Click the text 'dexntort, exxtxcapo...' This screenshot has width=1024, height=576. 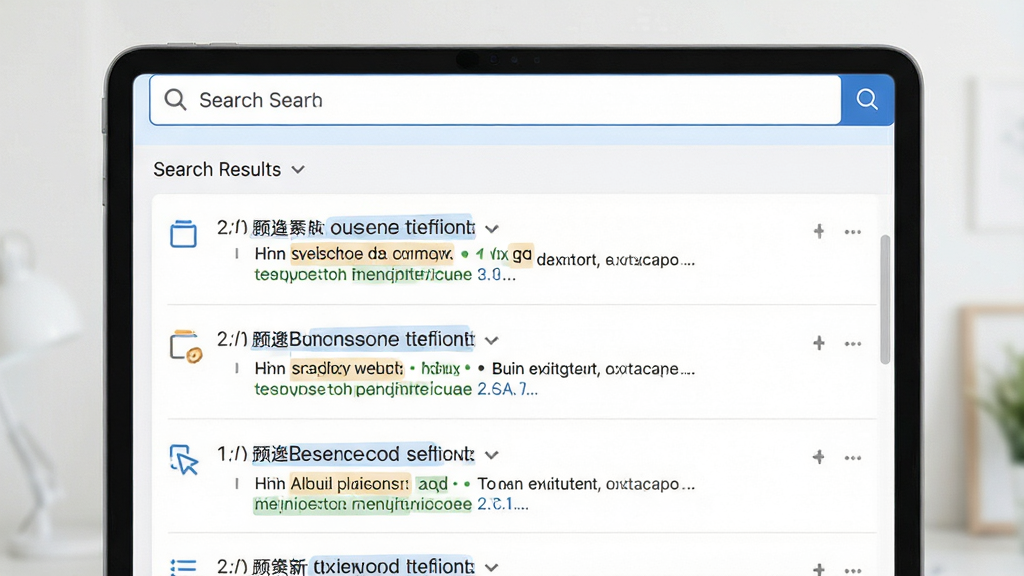coord(615,260)
